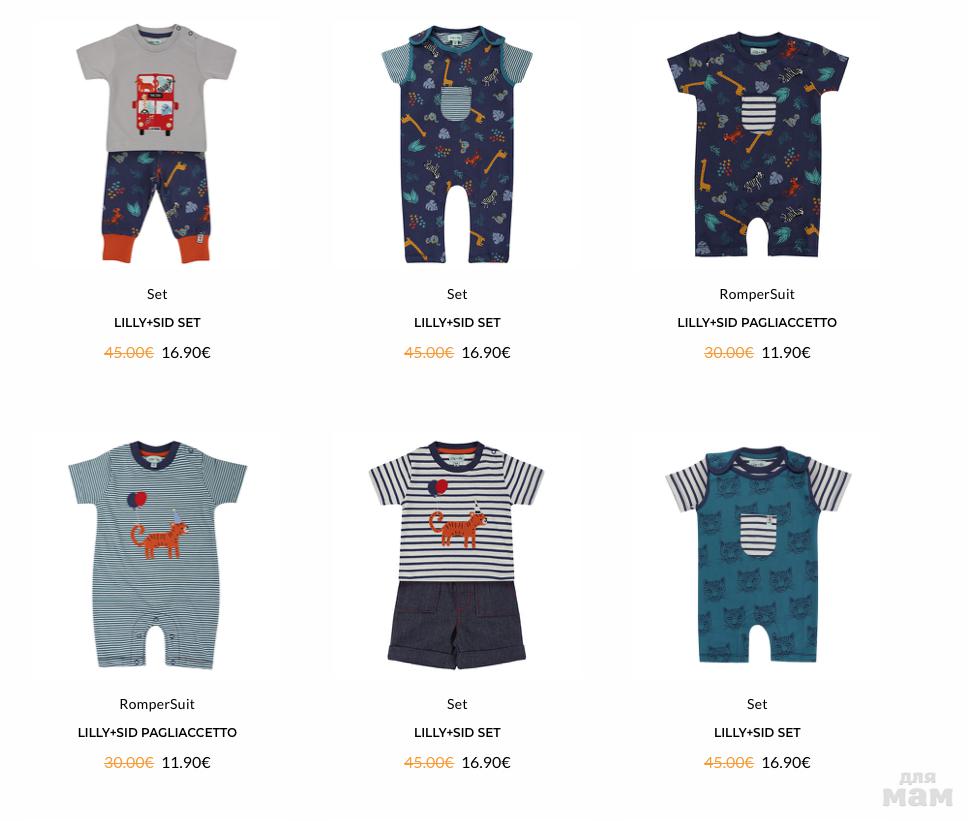Click LILLY+SID PAGLIACCETTO title under striped tiger romper
968x821 pixels.
(157, 732)
